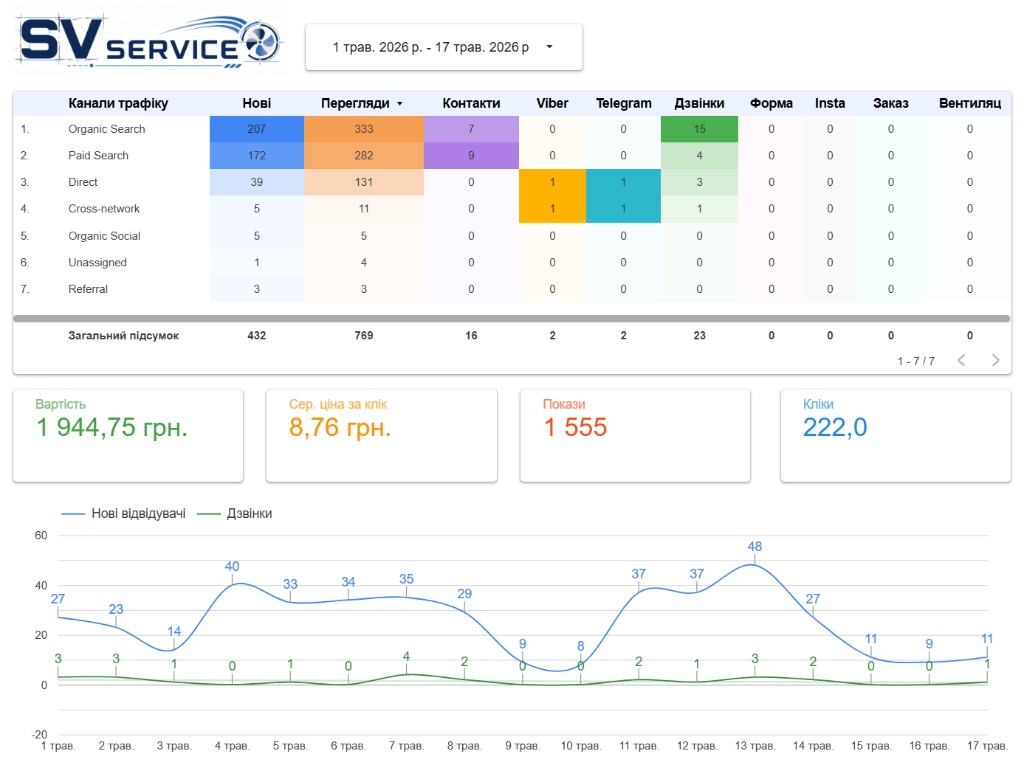
Task: Click Organic Search Контакти cell 7
Action: click(x=471, y=129)
